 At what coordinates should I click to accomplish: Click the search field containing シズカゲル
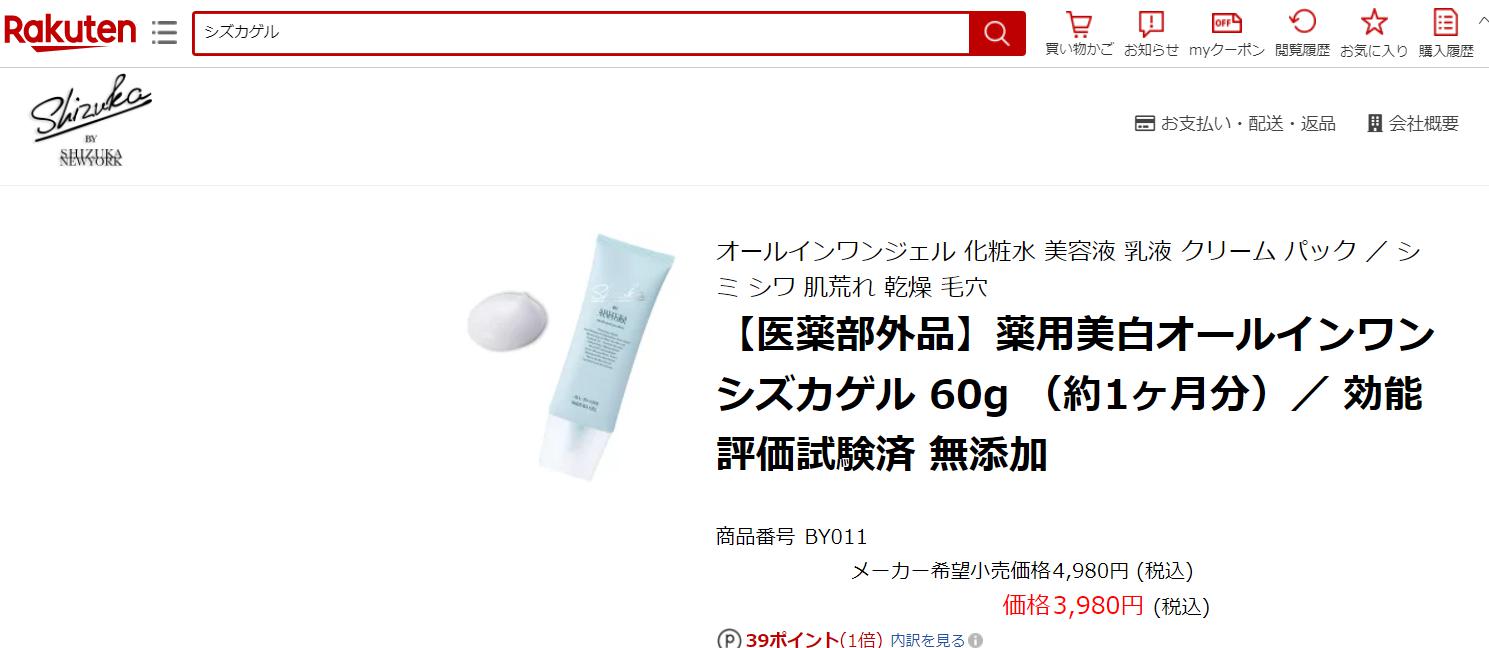coord(581,33)
